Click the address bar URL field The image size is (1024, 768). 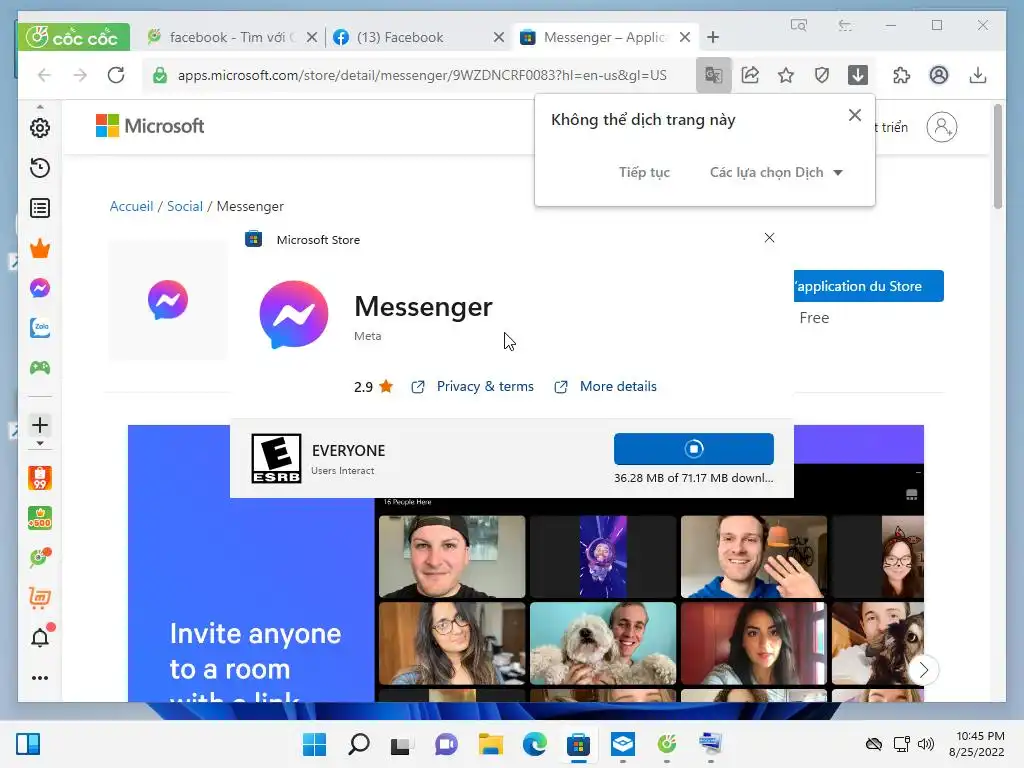[422, 75]
